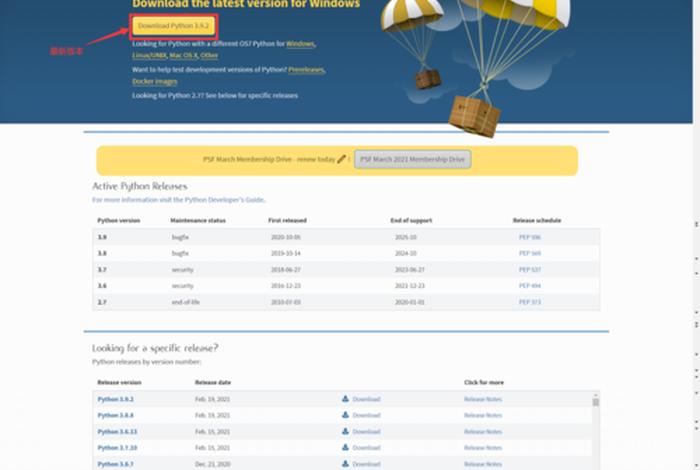This screenshot has height=470, width=700.
Task: Click the Download Python 3.9.2 button
Action: [173, 26]
